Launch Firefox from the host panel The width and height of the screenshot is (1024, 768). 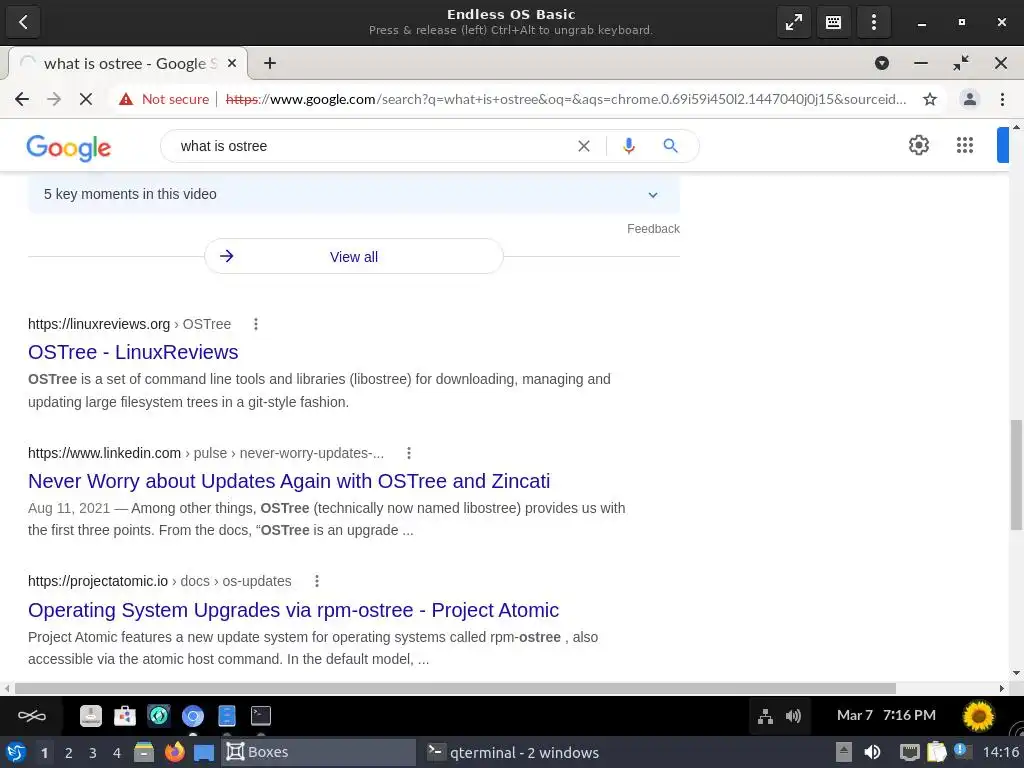pyautogui.click(x=174, y=752)
